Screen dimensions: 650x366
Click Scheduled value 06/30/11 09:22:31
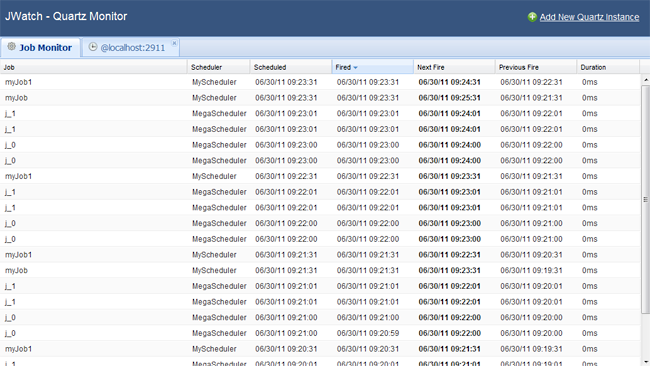pyautogui.click(x=286, y=176)
